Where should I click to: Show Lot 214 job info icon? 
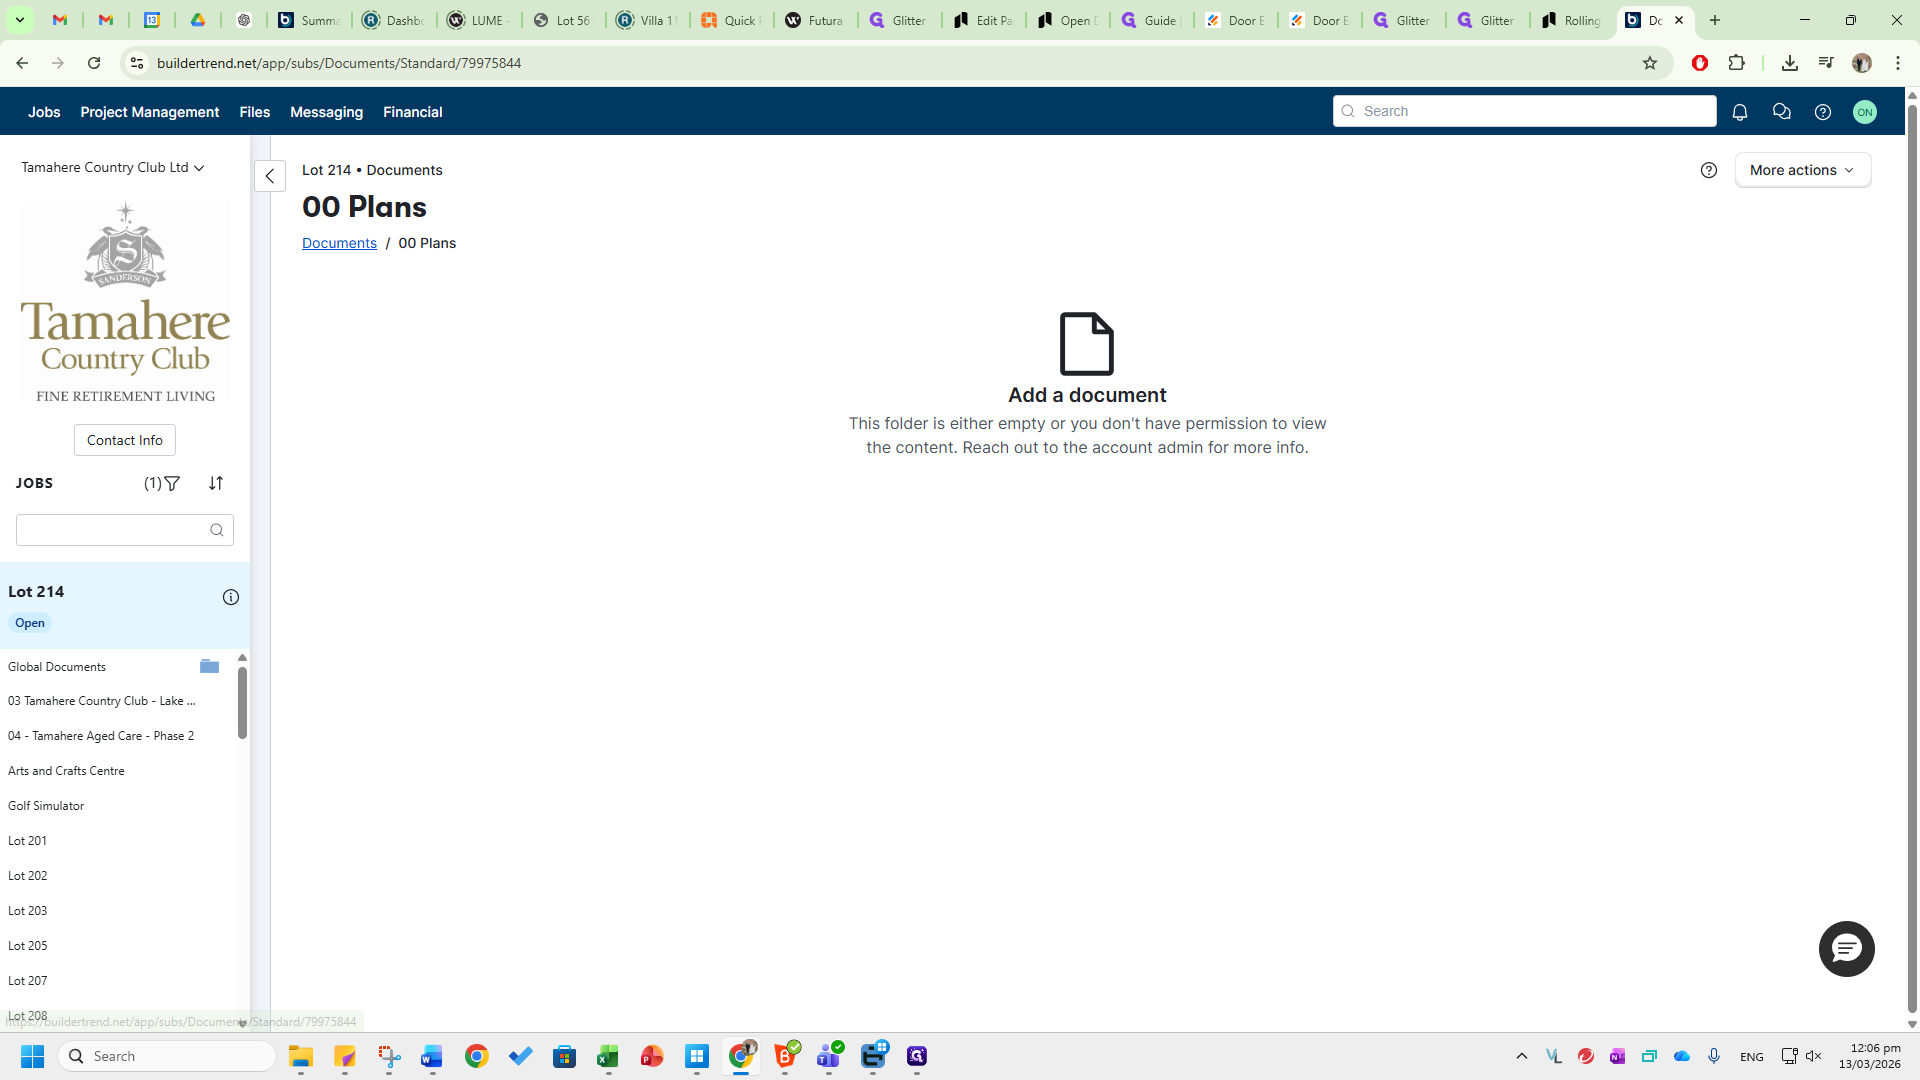[x=231, y=597]
